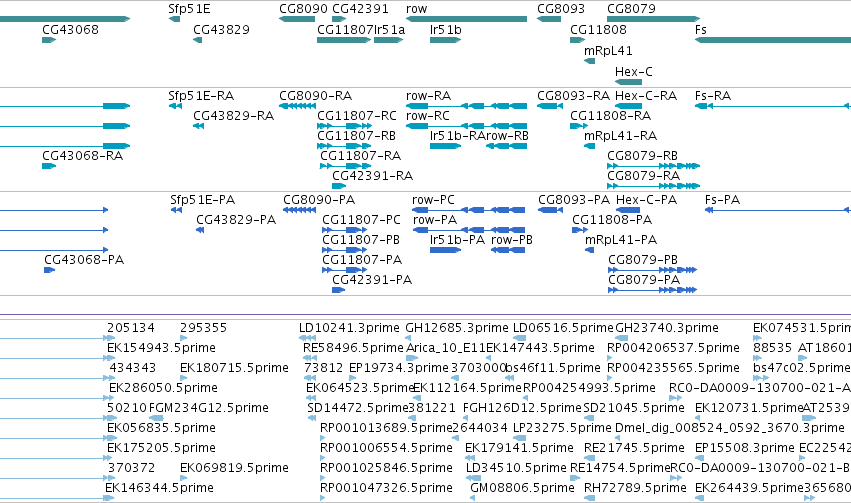The image size is (851, 503).
Task: Select transcript Sfp51E-RA
Action: [x=201, y=96]
